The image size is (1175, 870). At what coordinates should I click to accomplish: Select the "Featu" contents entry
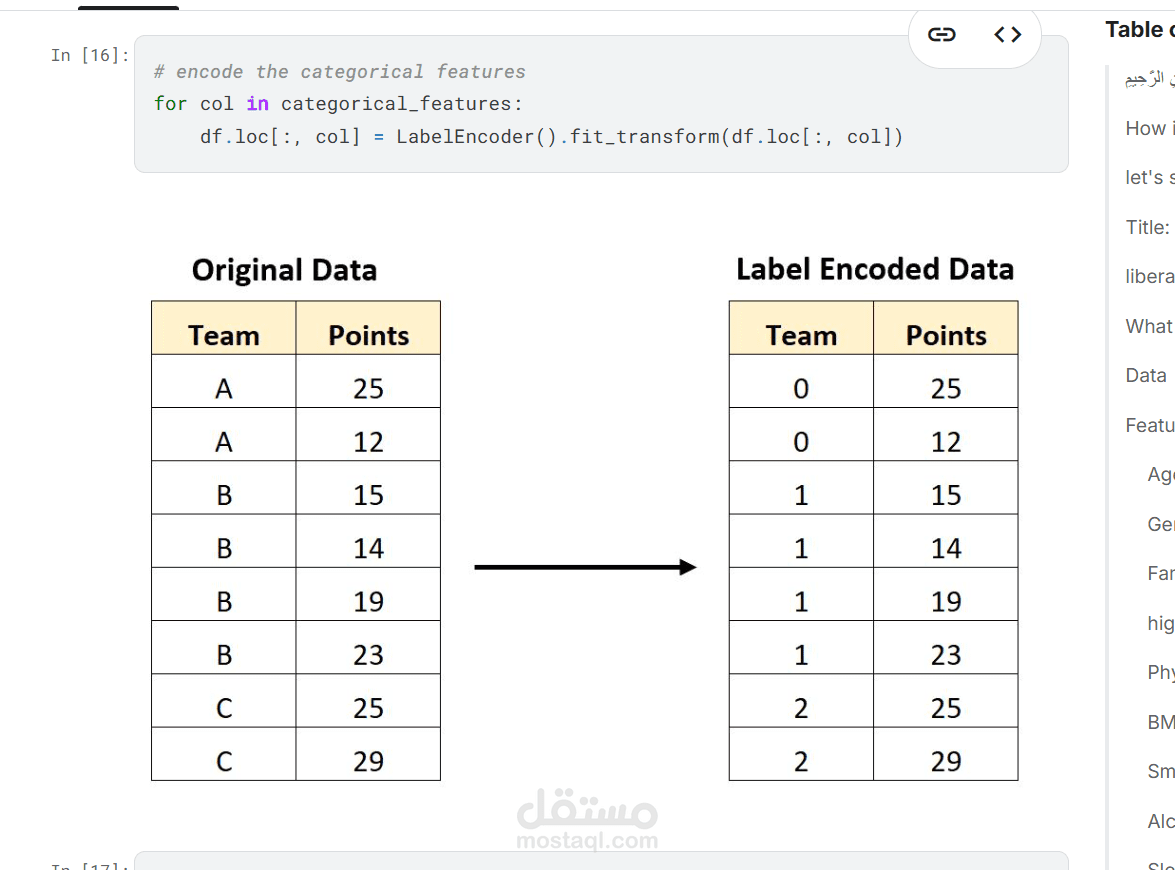coord(1150,425)
